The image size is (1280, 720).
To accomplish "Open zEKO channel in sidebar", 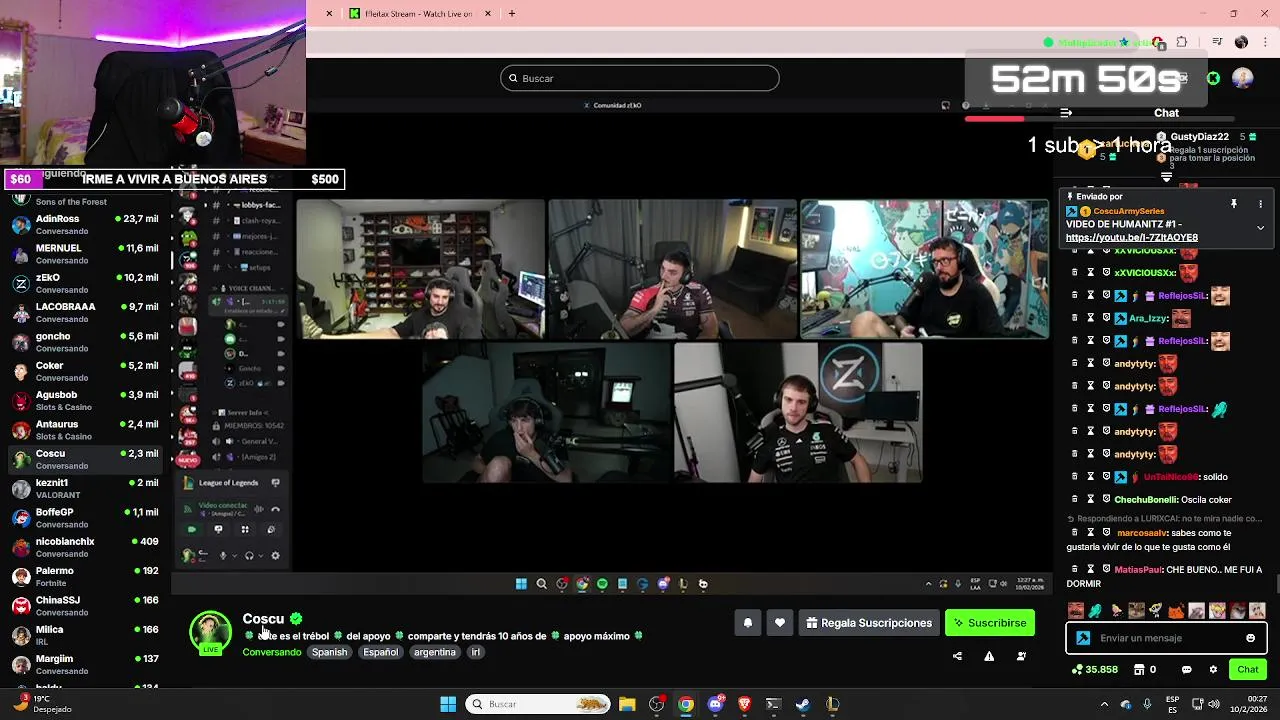I will tap(84, 283).
